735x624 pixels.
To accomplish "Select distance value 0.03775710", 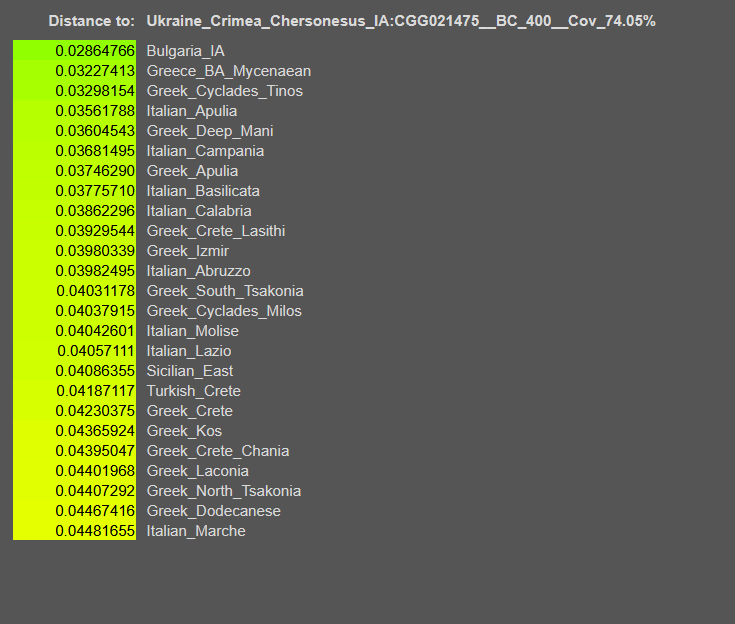I will click(95, 191).
